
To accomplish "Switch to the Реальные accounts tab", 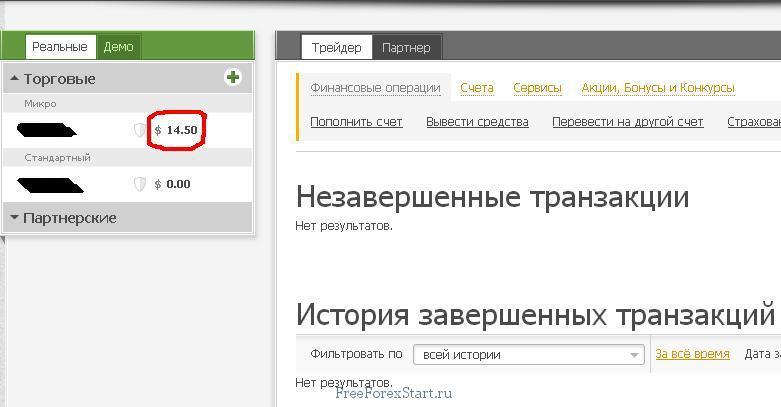I will point(60,46).
